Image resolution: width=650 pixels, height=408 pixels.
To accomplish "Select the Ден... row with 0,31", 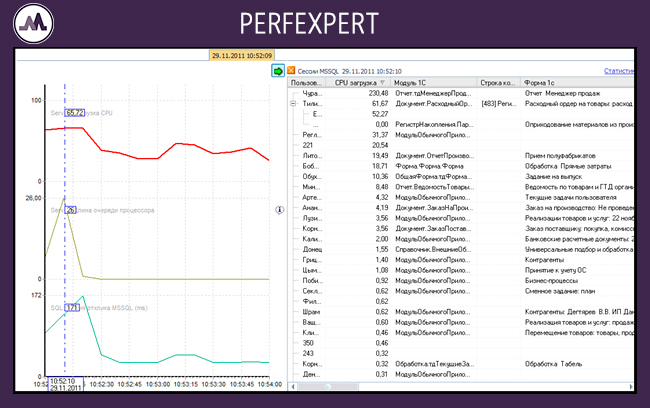I will coord(461,374).
